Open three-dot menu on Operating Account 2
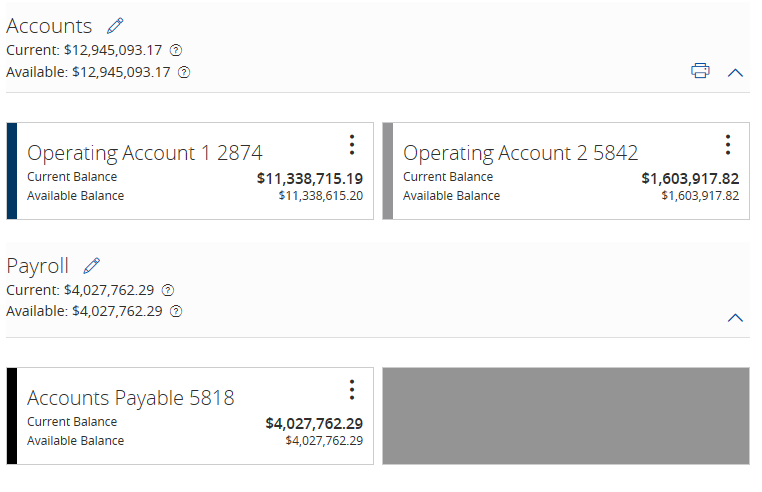 (x=728, y=145)
